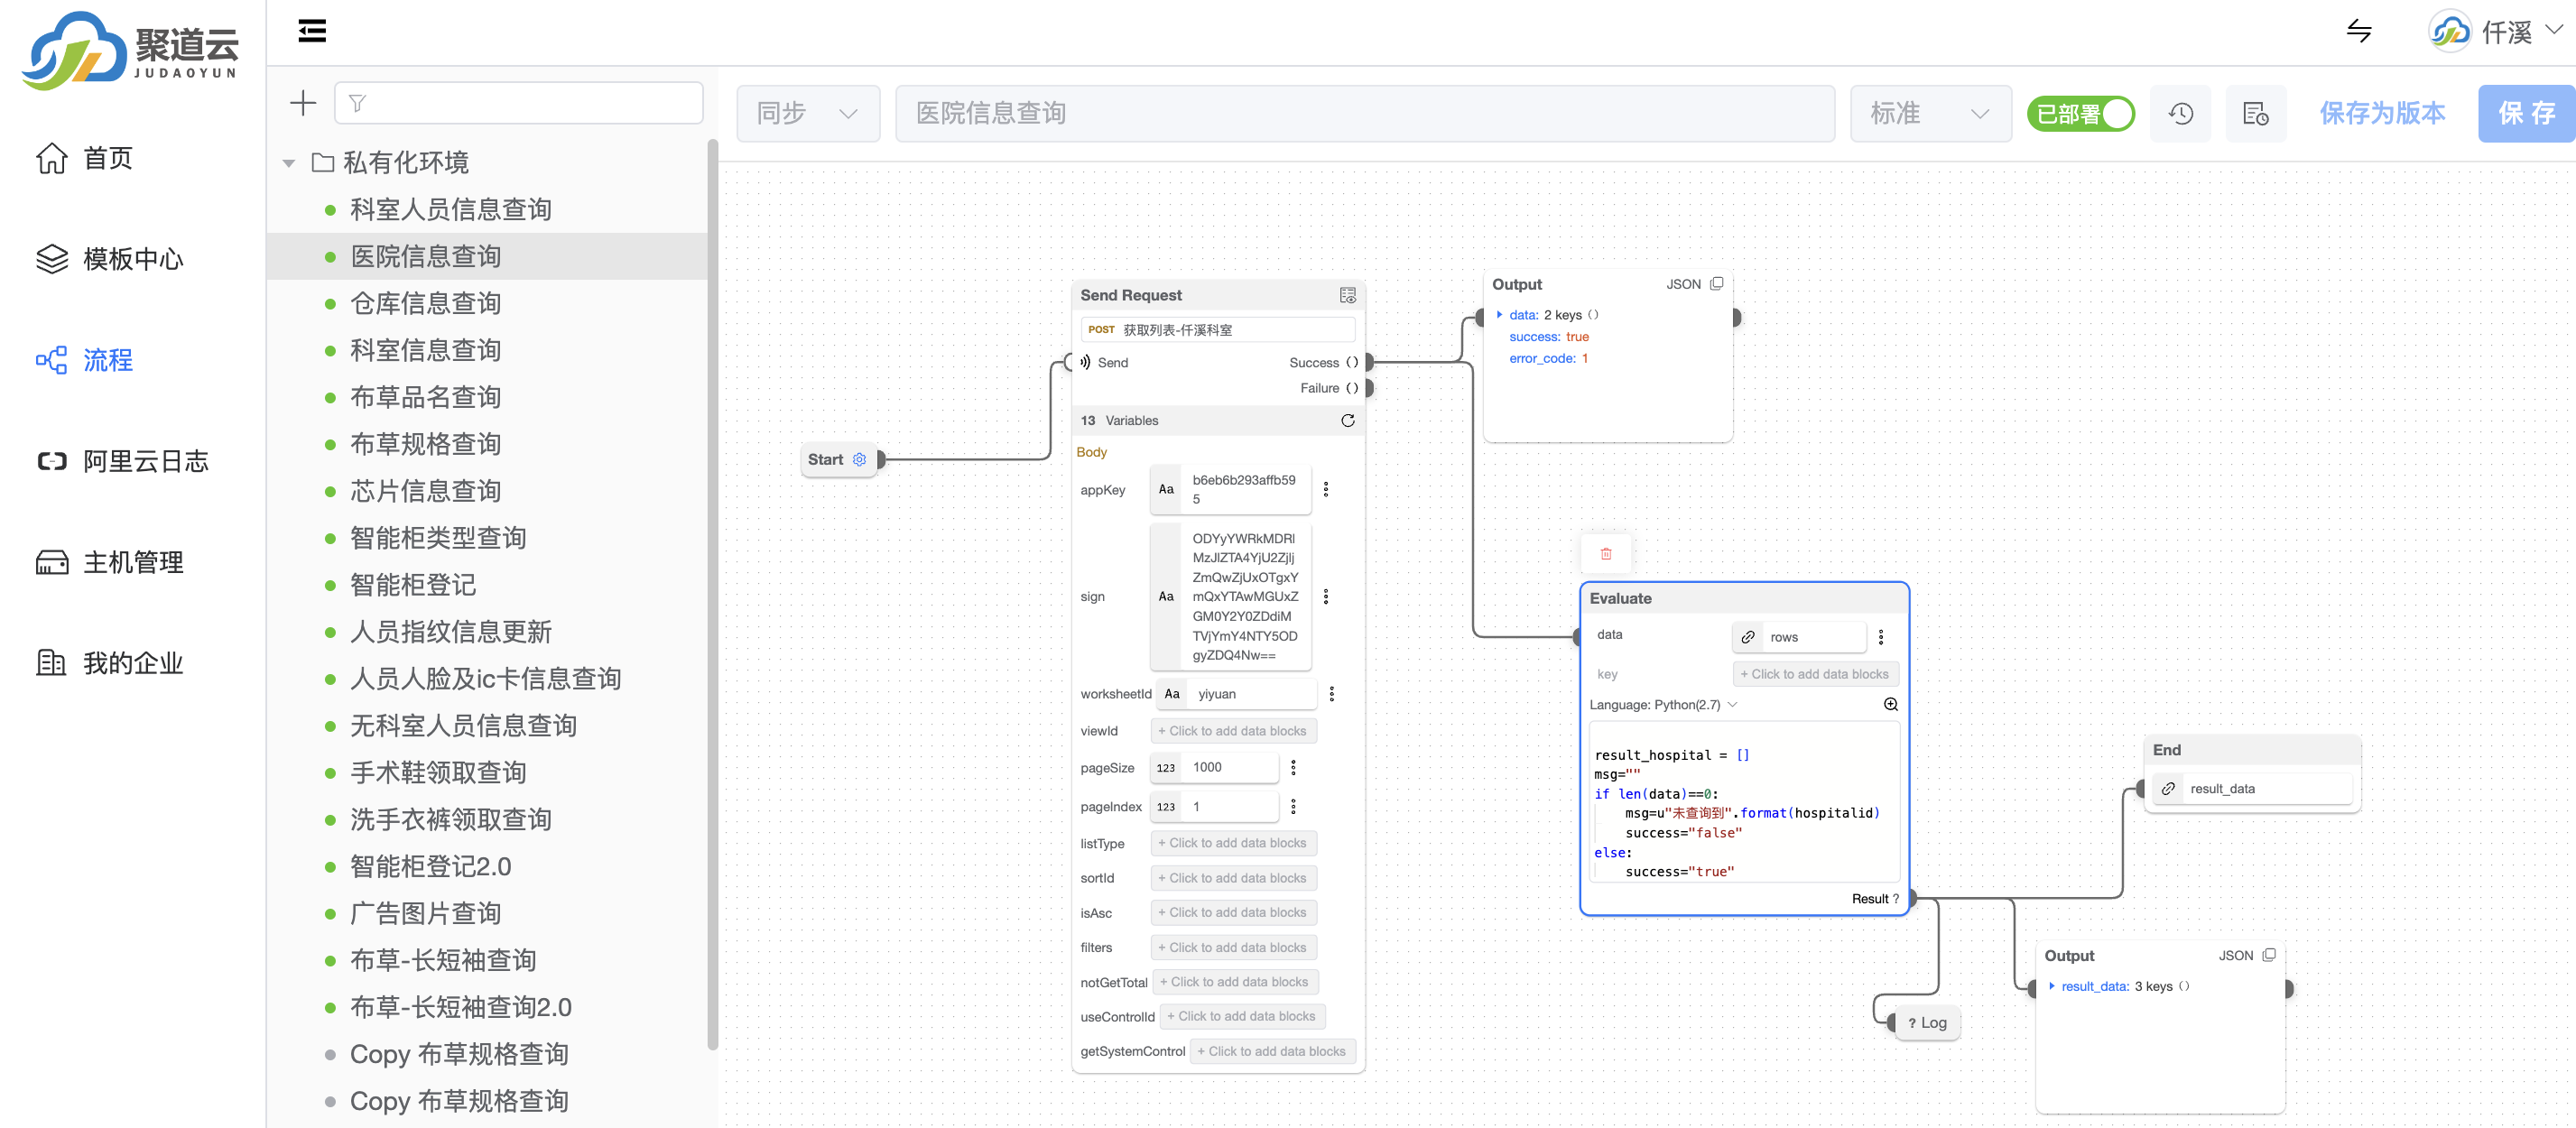Select 流程 in side navigation

pos(85,360)
